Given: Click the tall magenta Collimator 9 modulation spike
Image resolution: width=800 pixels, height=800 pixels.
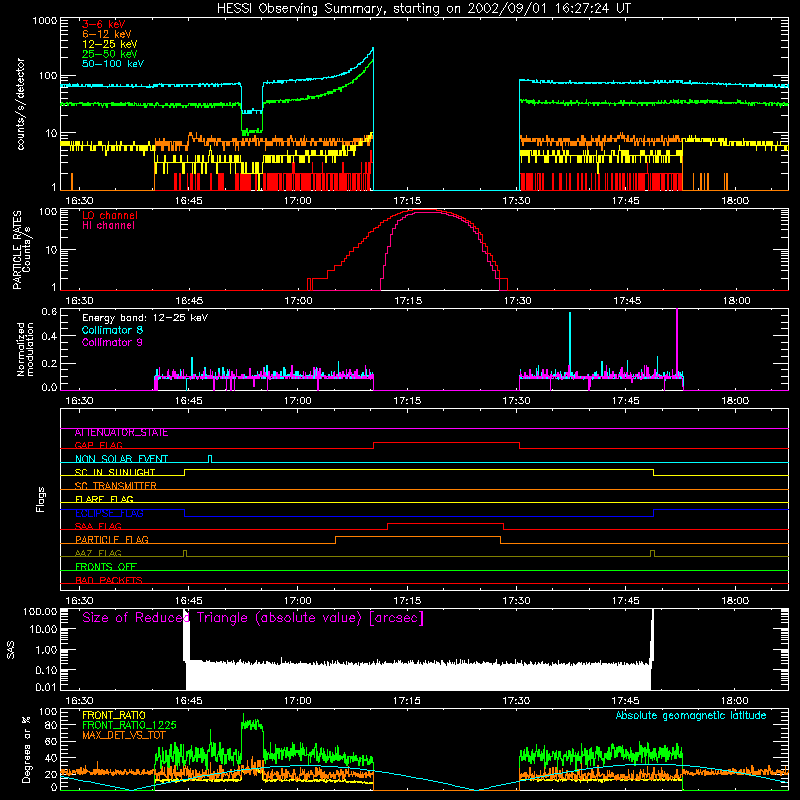Looking at the screenshot, I should coord(677,341).
